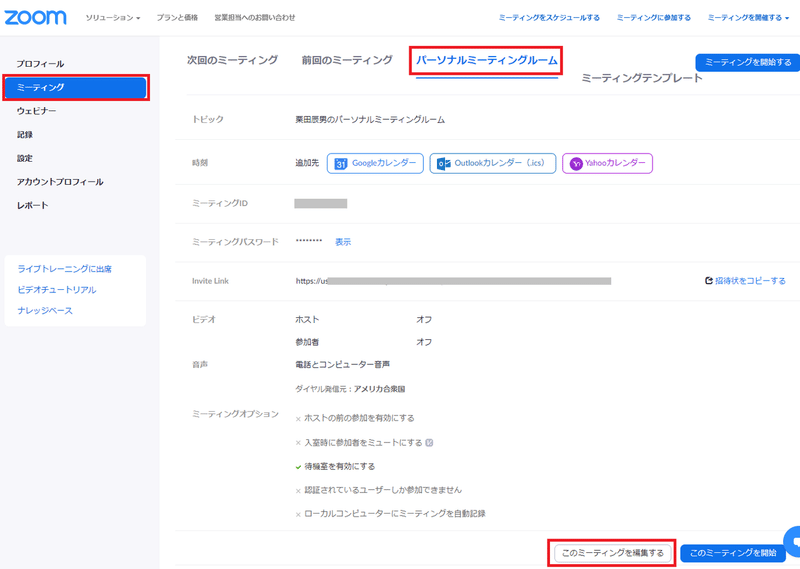Open 記録 in sidebar
The width and height of the screenshot is (800, 569).
click(x=24, y=135)
